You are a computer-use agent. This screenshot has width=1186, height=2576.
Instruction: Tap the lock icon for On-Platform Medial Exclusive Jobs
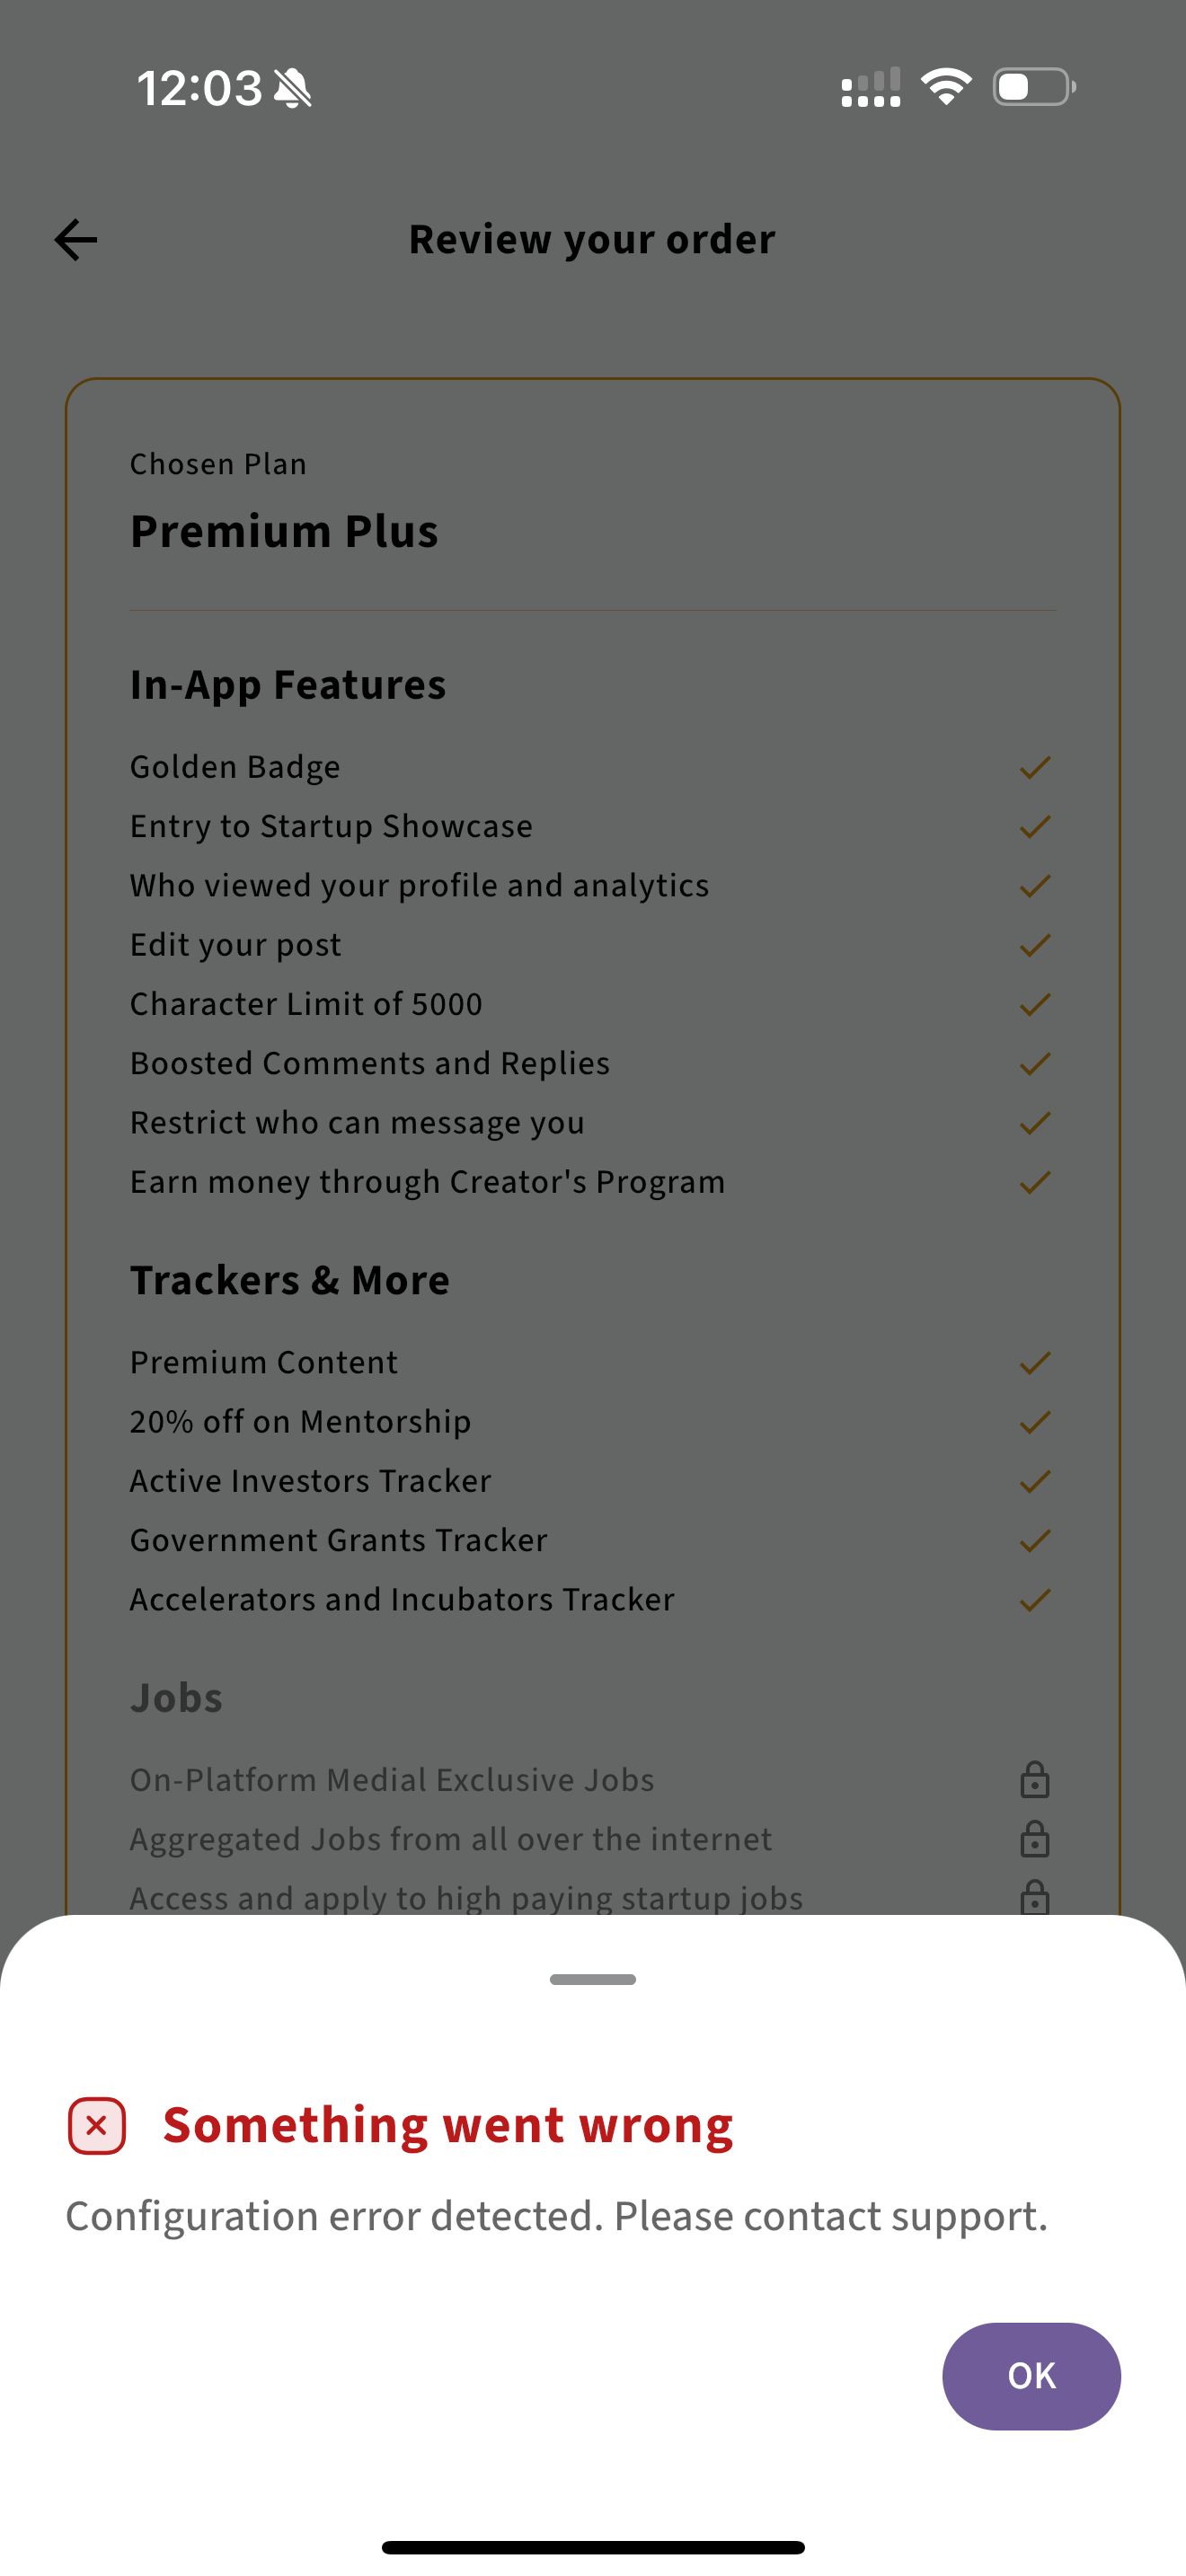pyautogui.click(x=1034, y=1780)
